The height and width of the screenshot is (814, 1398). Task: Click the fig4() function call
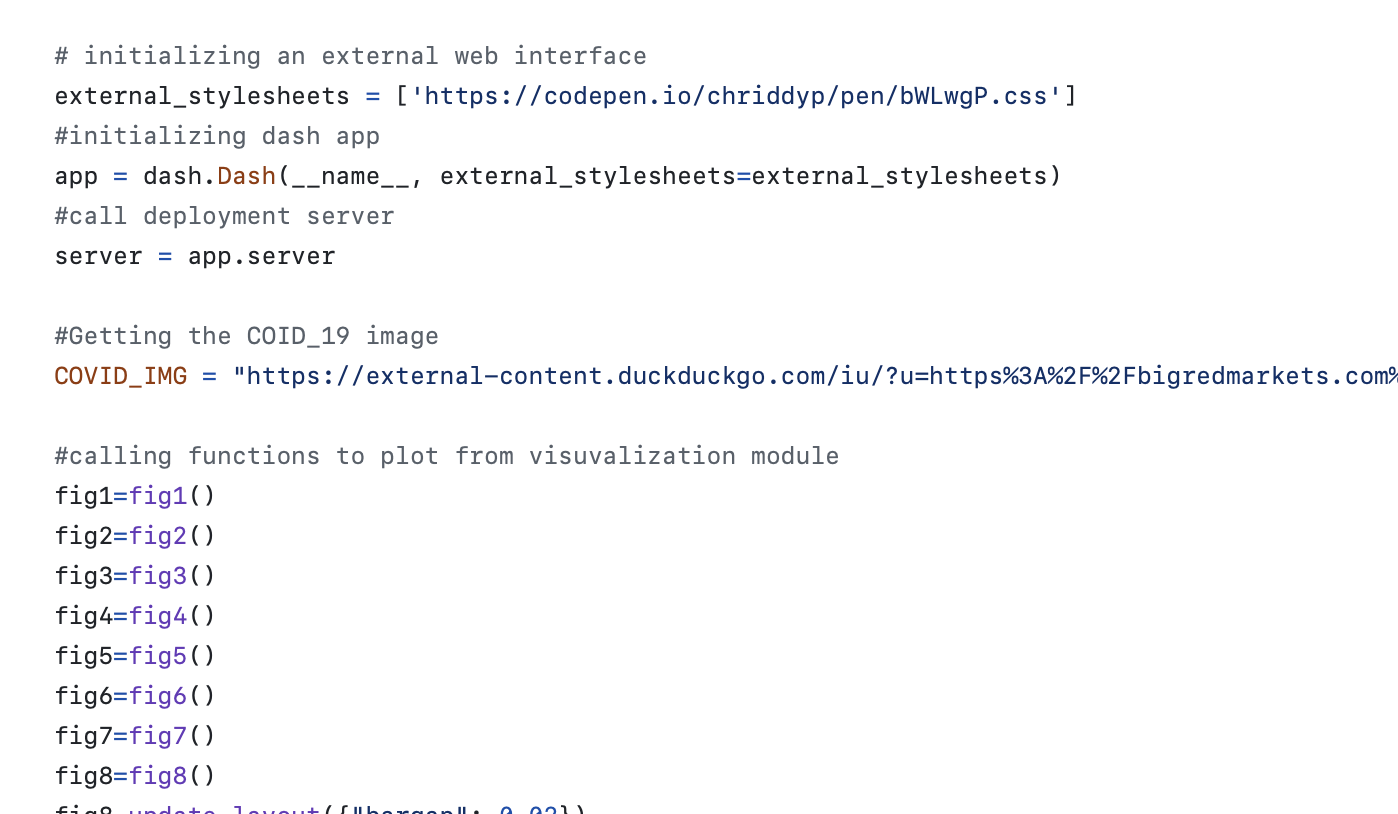click(171, 616)
